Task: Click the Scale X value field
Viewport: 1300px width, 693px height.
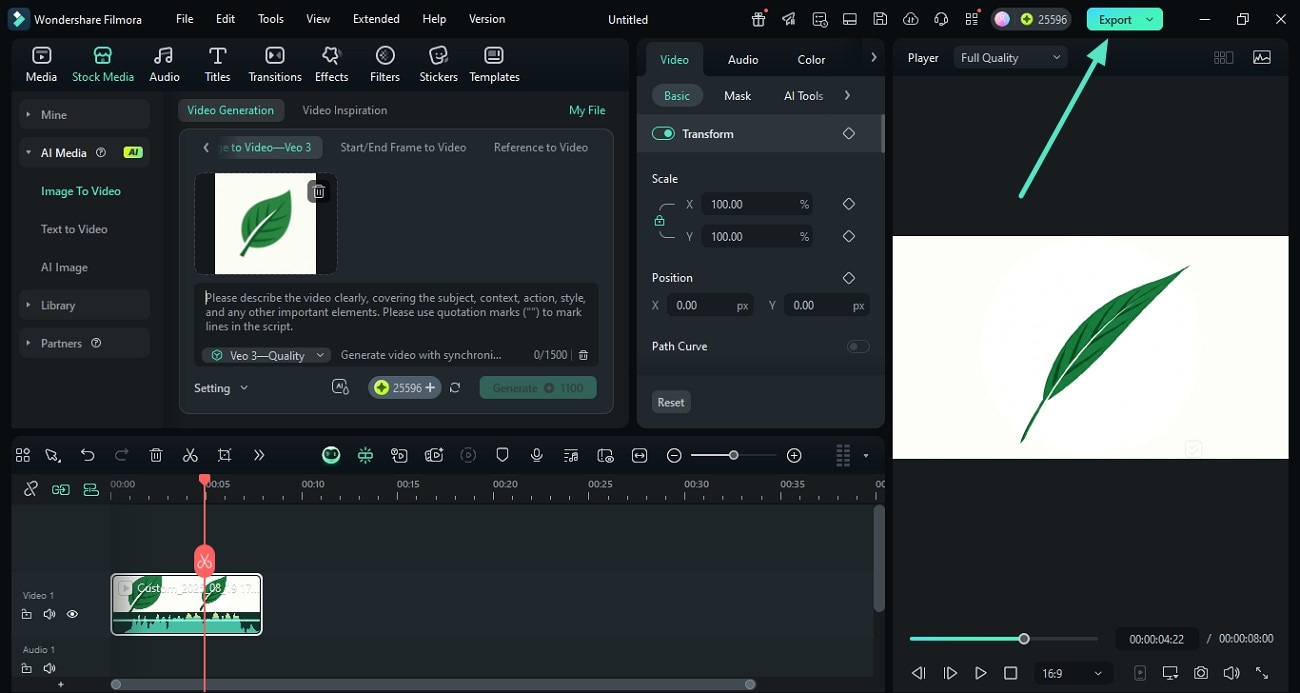Action: [x=756, y=204]
